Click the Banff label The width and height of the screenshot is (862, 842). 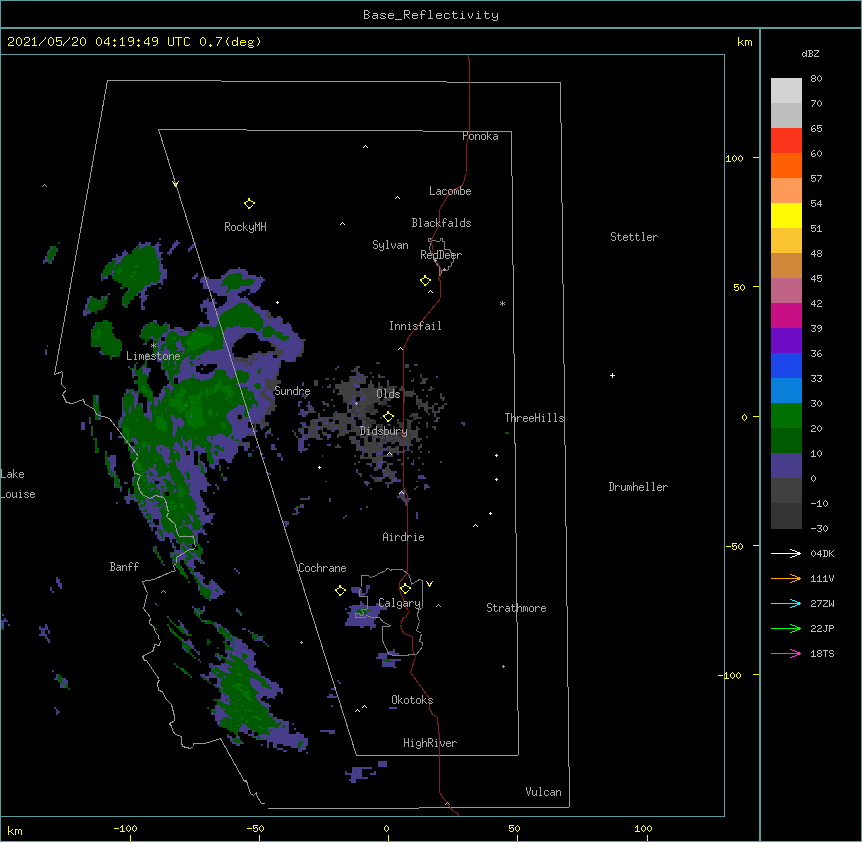coord(124,567)
